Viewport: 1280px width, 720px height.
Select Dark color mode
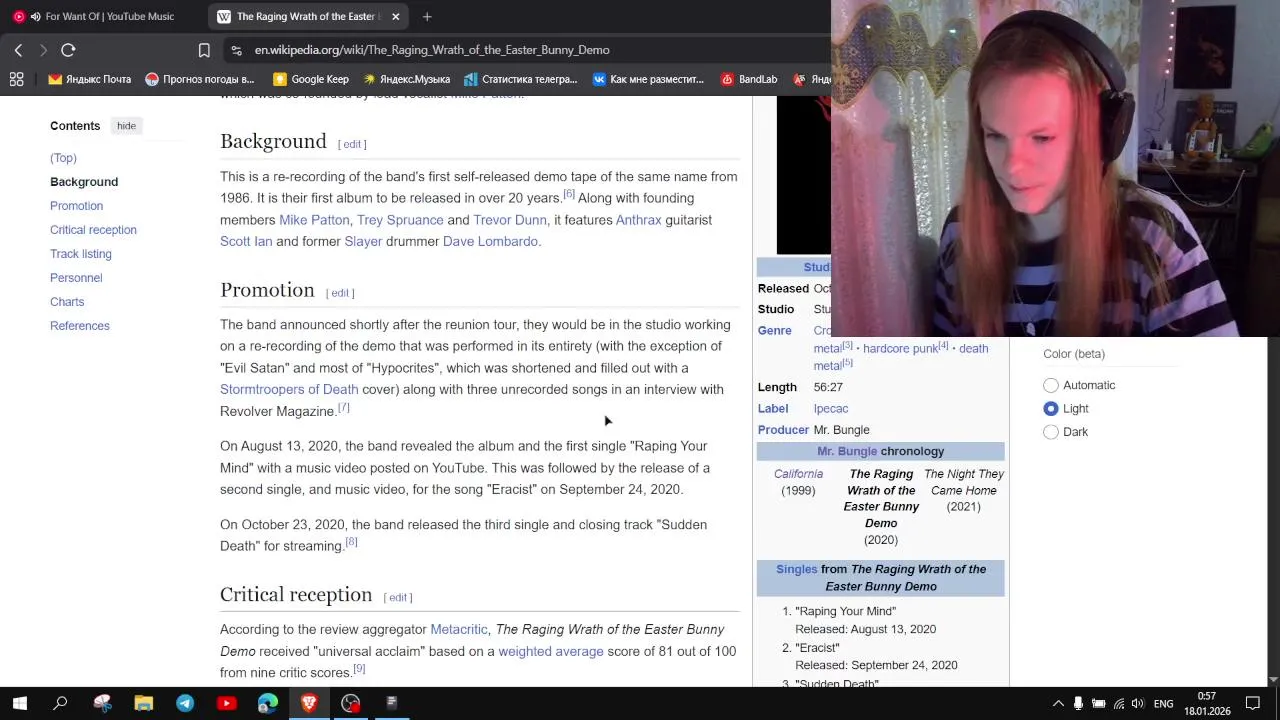pyautogui.click(x=1051, y=432)
